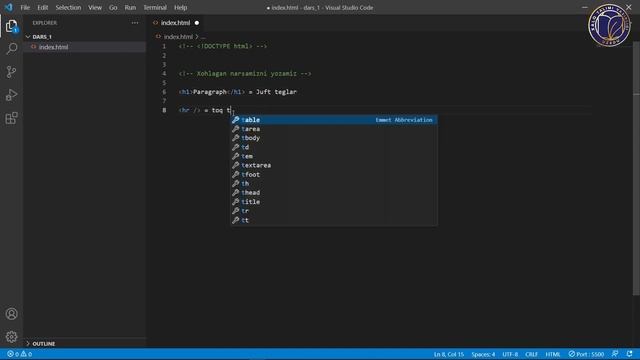This screenshot has height=360, width=640.
Task: Click line 6 with Paragraph h1 code
Action: (238, 92)
